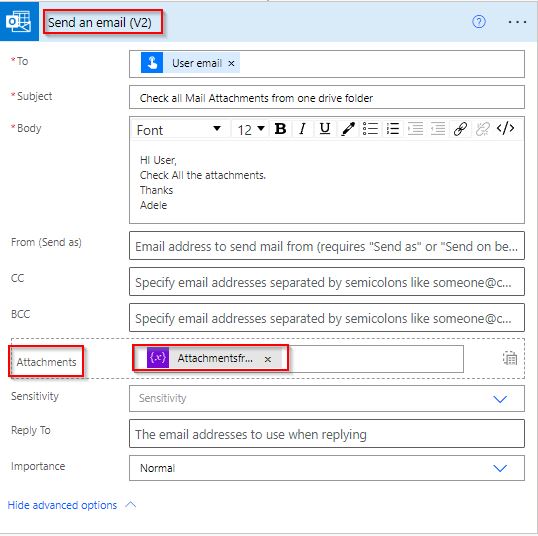Click the BCC address field

click(x=327, y=318)
